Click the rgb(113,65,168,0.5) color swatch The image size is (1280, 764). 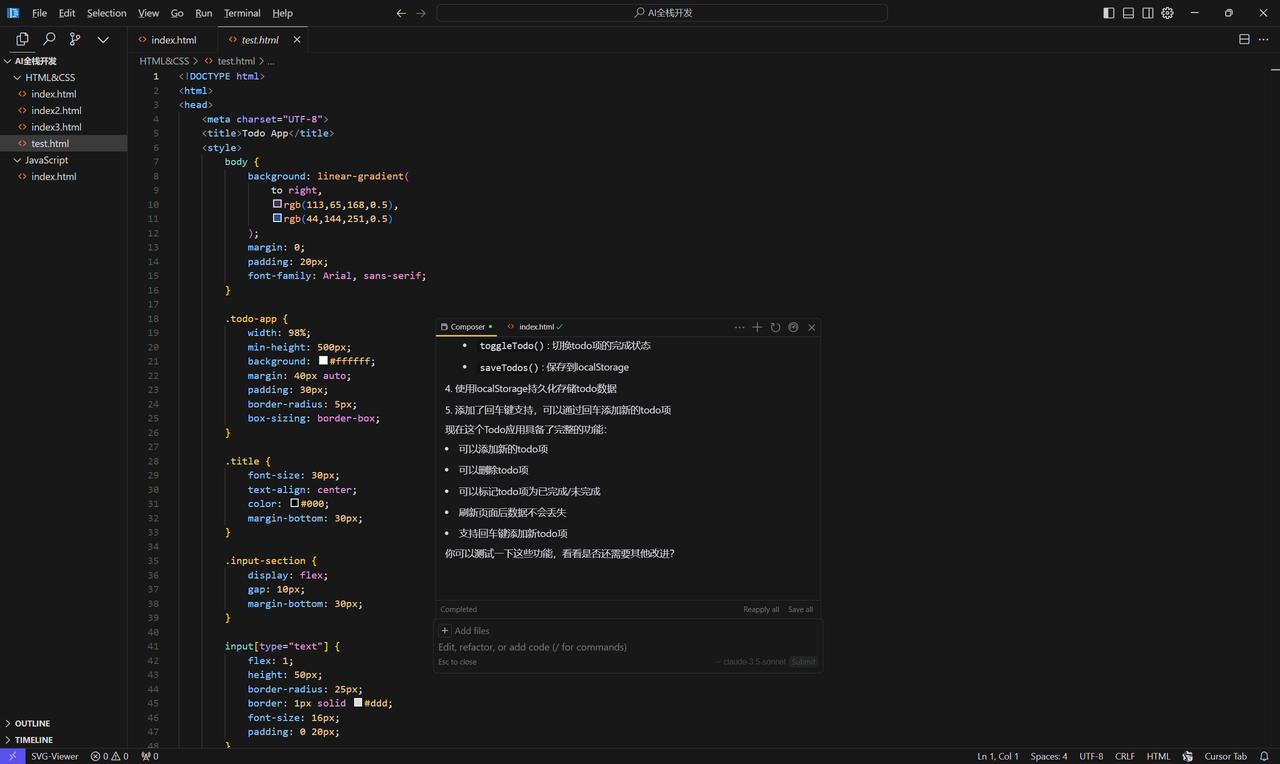(277, 204)
